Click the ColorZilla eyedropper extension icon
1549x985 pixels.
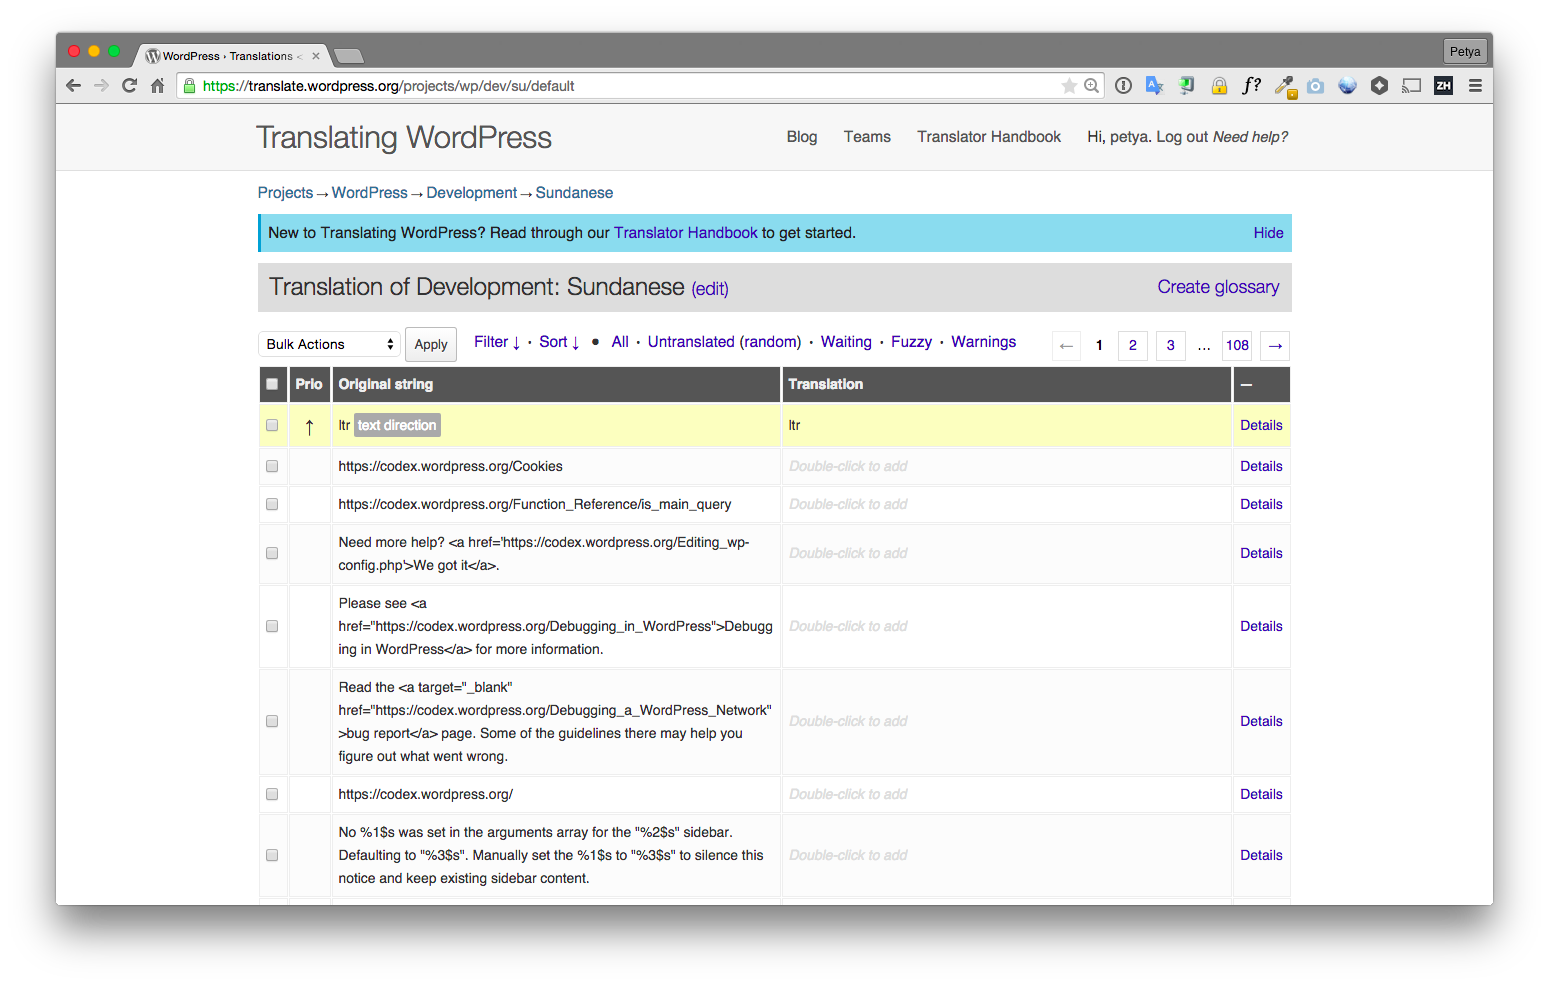click(x=1283, y=85)
